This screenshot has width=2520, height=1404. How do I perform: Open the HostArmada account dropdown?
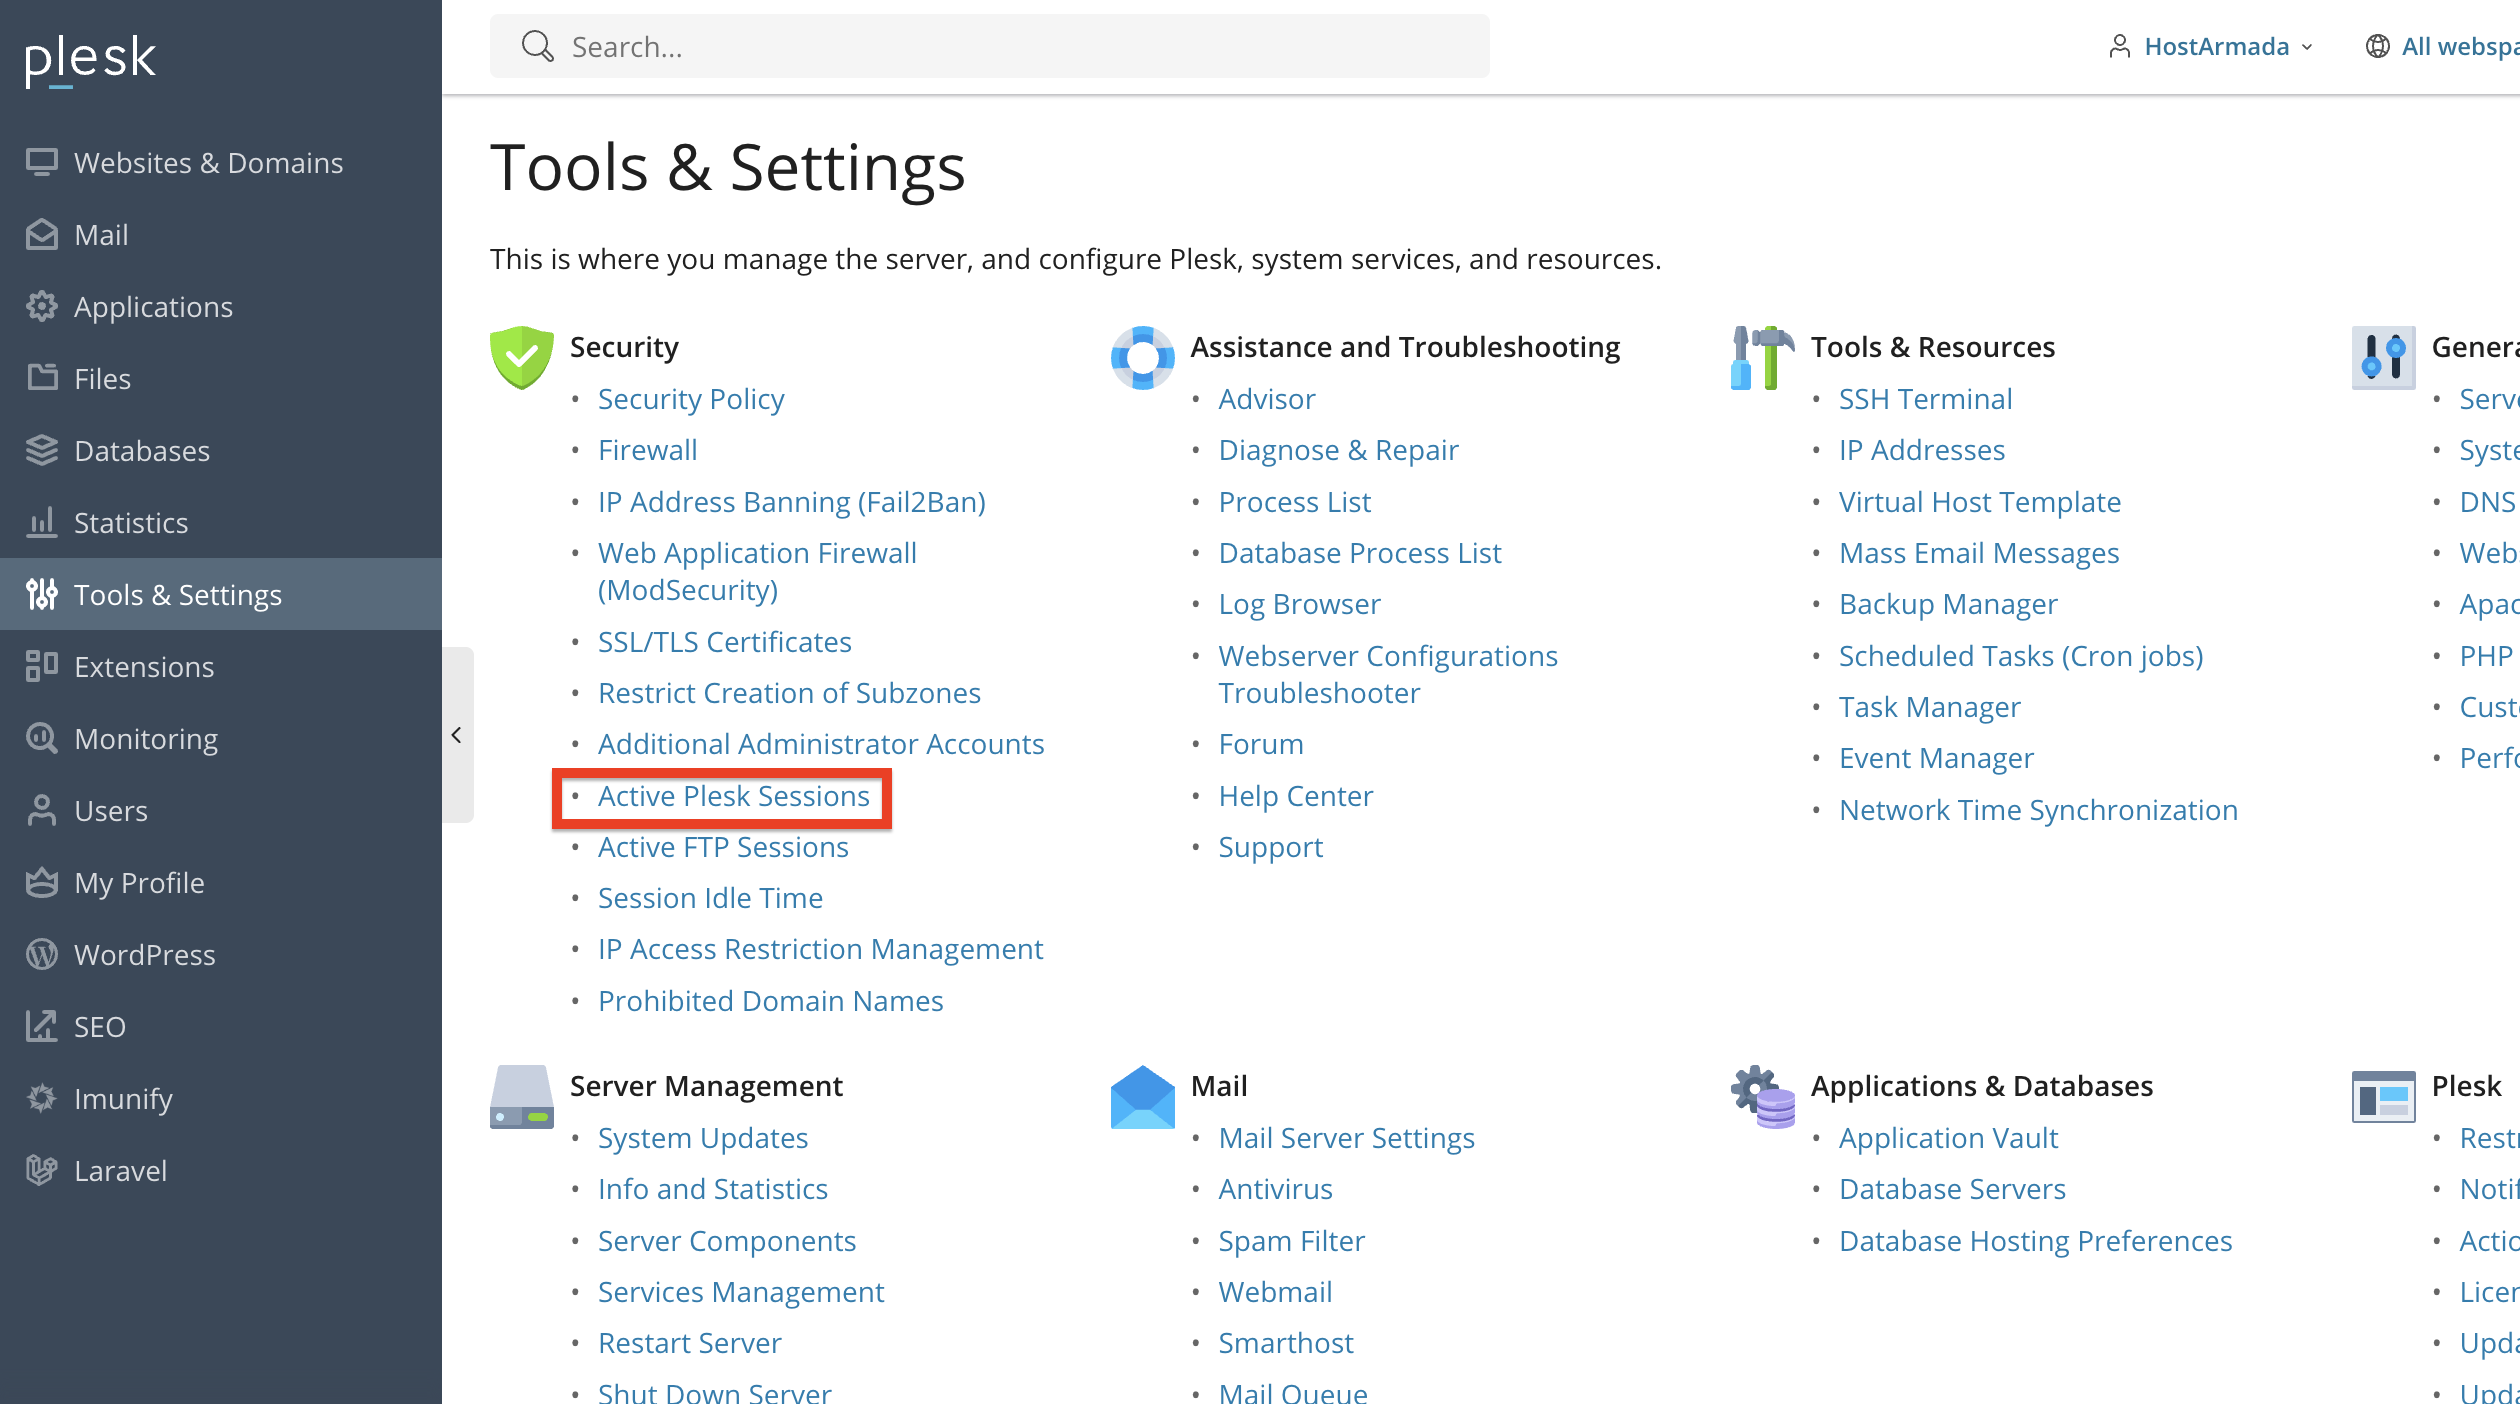tap(2211, 47)
